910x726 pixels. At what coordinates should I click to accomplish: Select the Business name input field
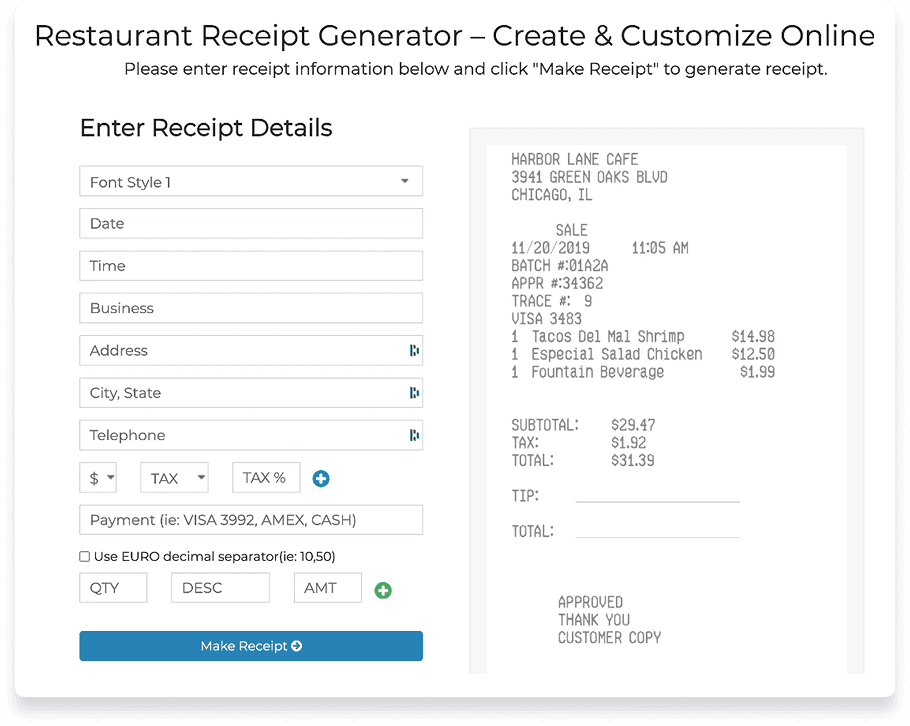click(250, 308)
